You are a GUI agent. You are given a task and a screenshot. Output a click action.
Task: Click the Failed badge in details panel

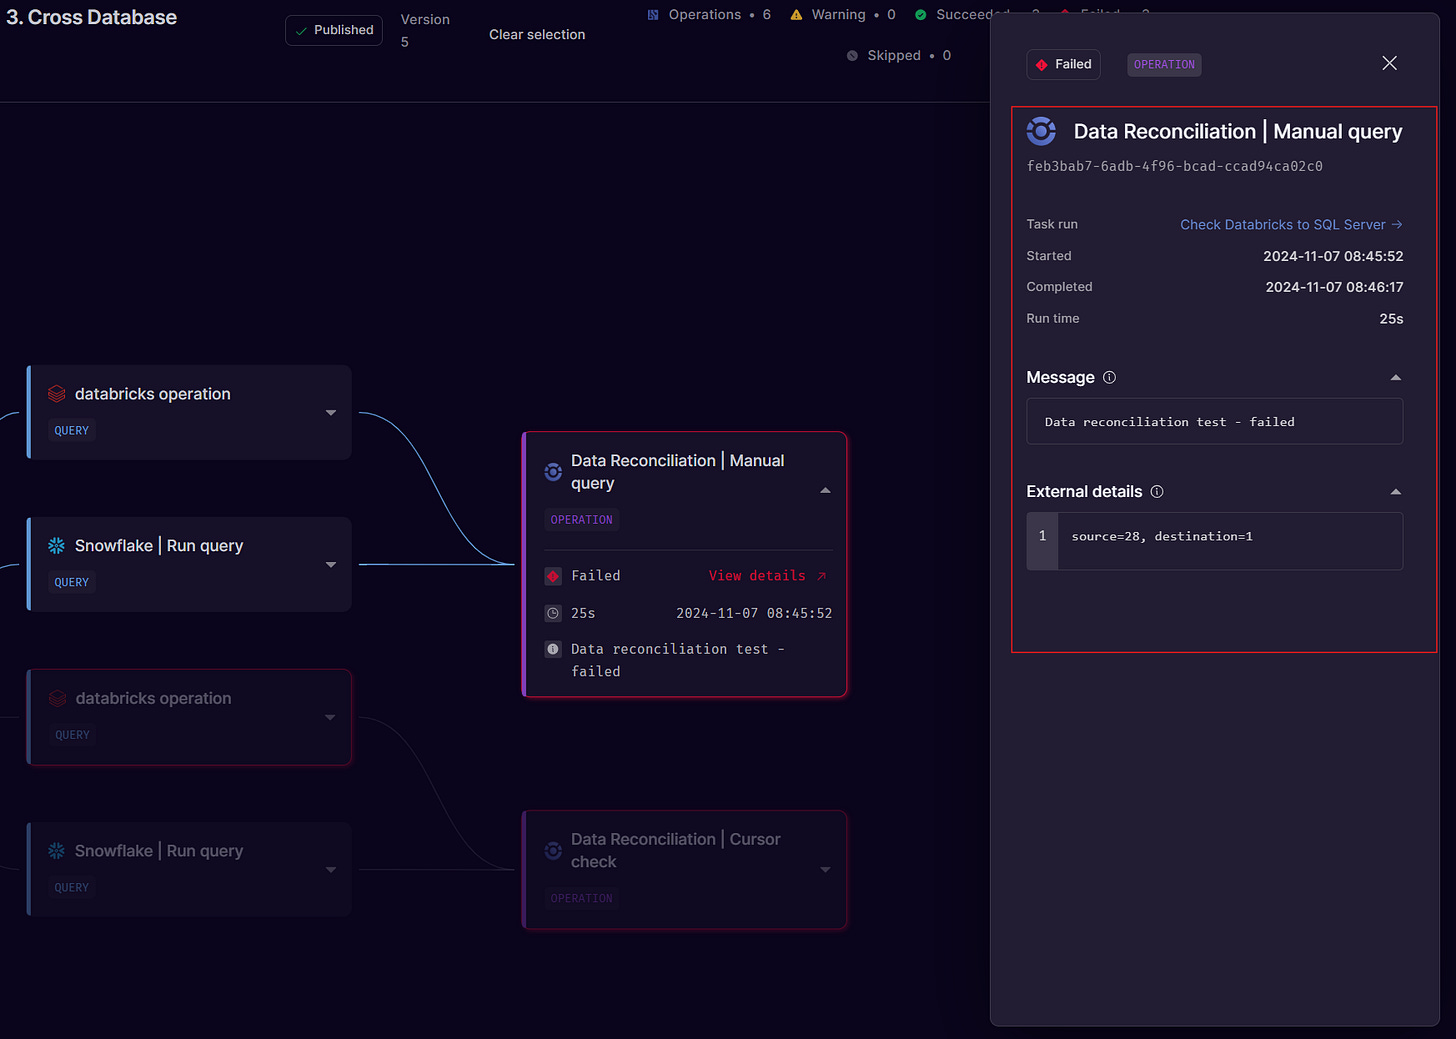click(x=1064, y=64)
